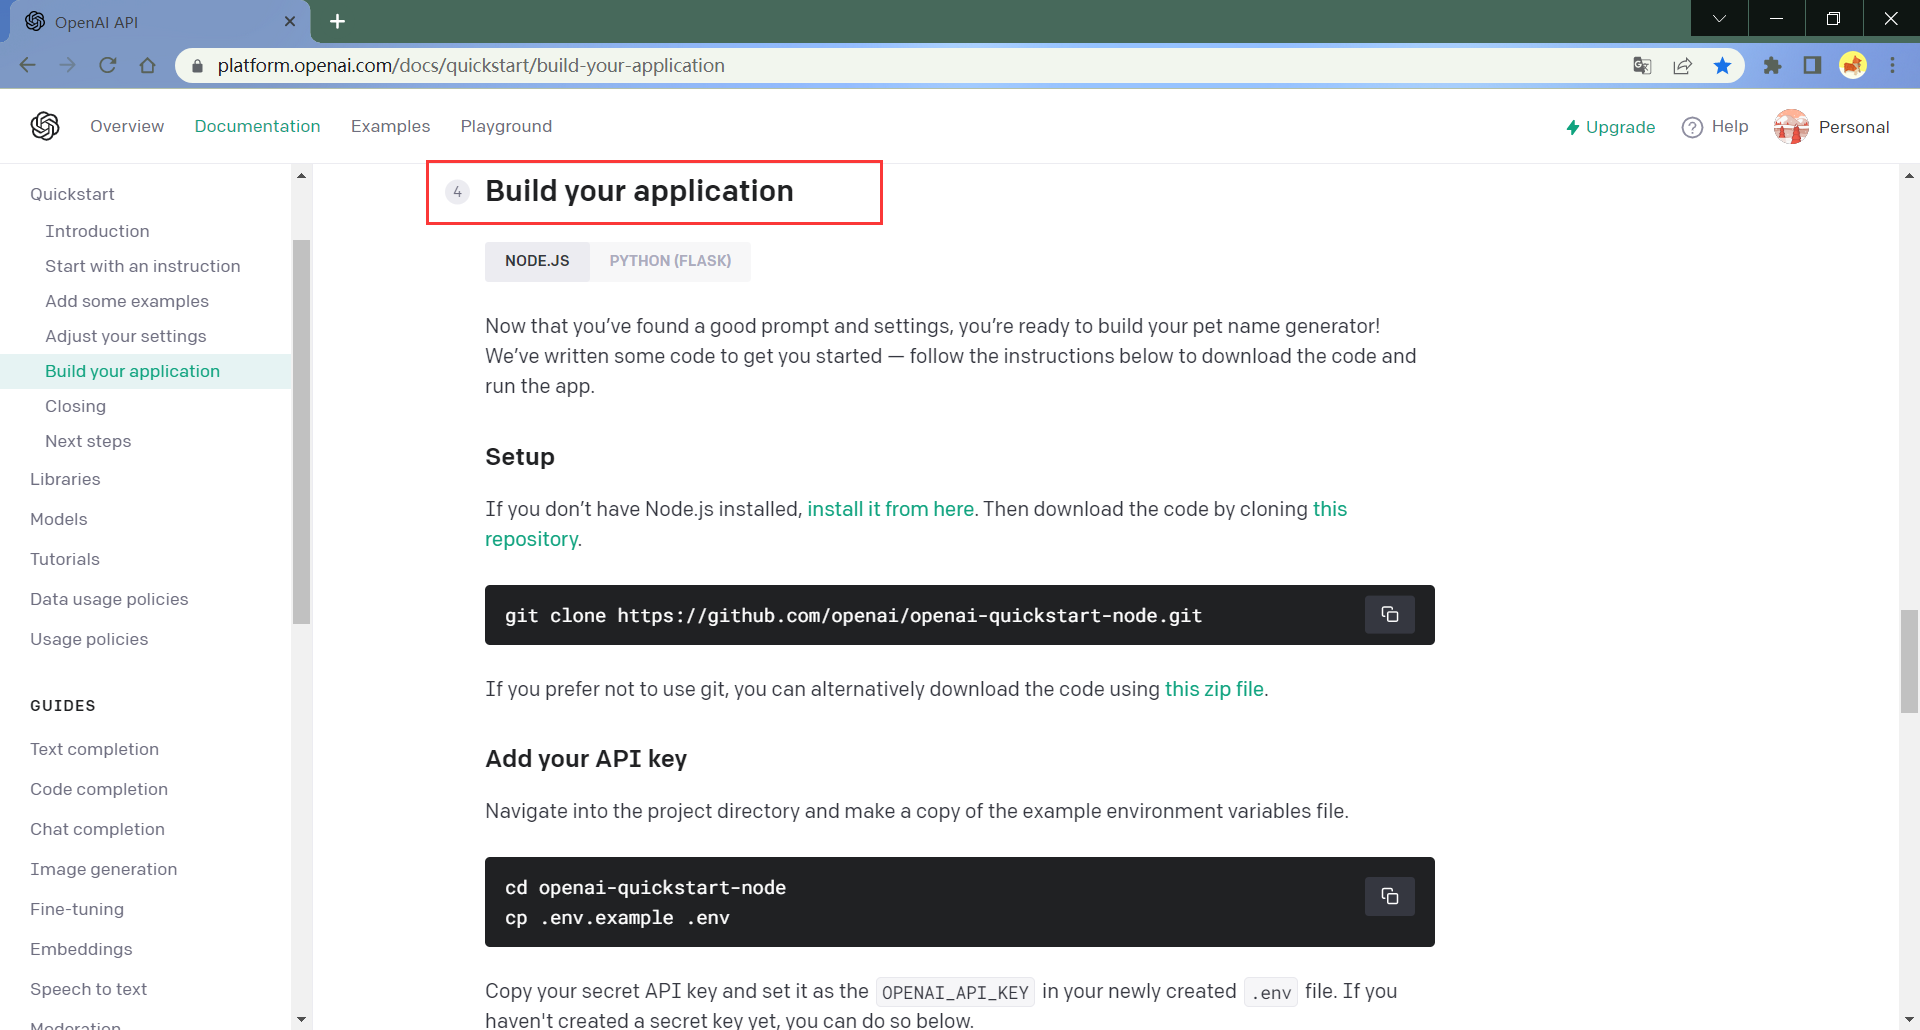Open the Speech to text guide
Image resolution: width=1920 pixels, height=1030 pixels.
pos(88,989)
